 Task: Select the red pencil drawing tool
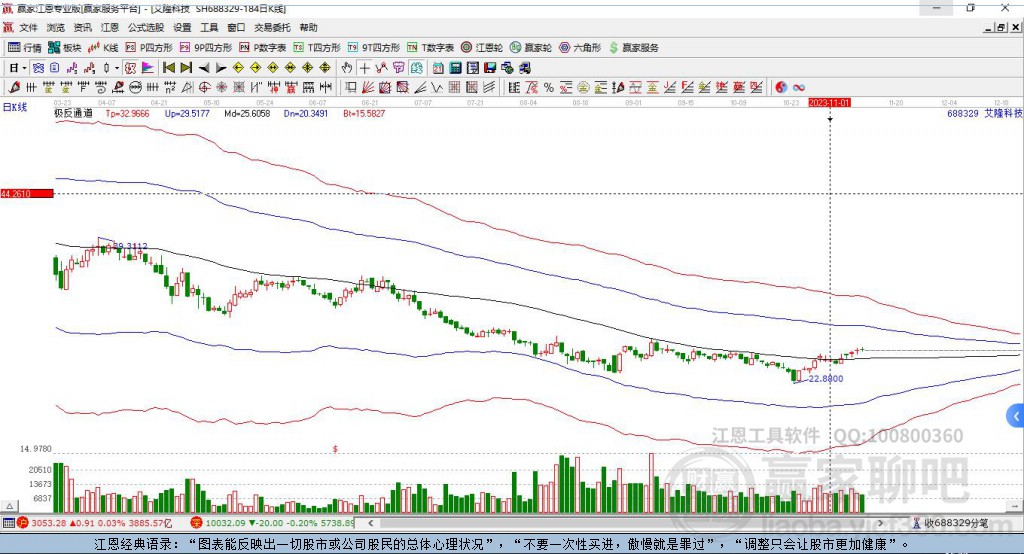(x=13, y=88)
